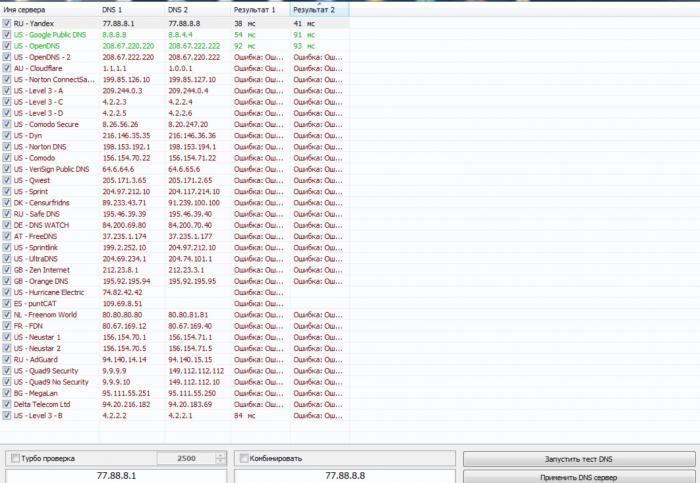Select the US - Norton DNS row

tap(175, 146)
